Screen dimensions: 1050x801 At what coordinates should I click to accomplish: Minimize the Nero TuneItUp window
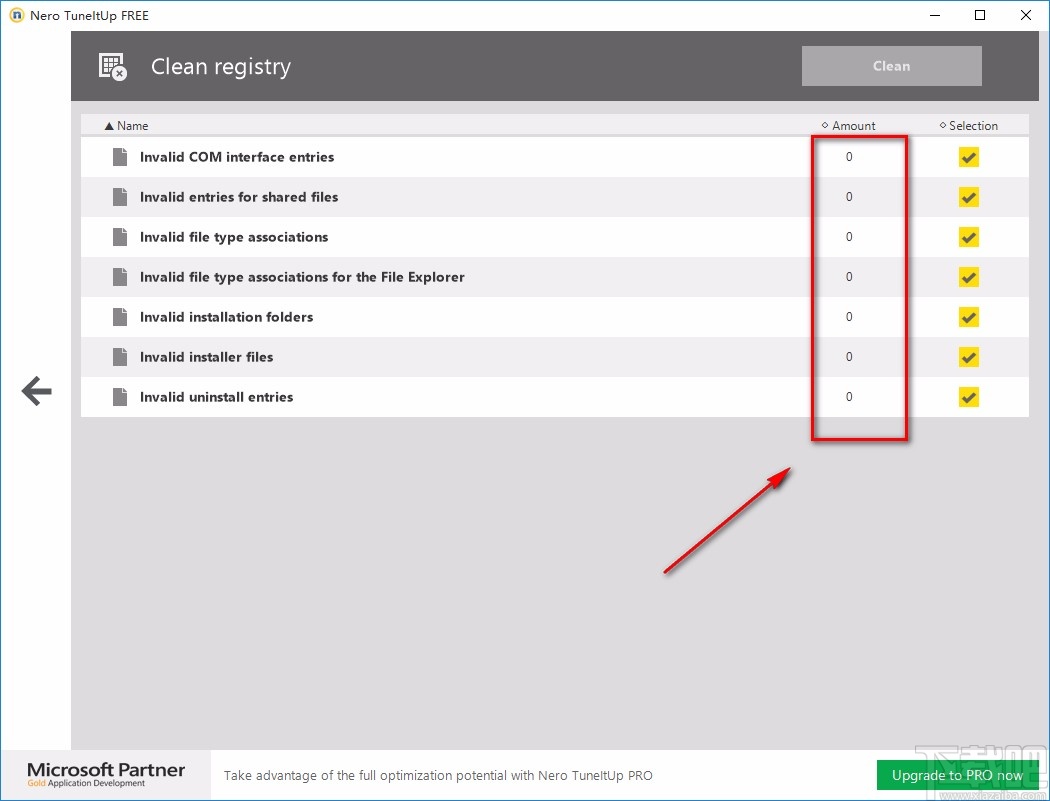935,15
